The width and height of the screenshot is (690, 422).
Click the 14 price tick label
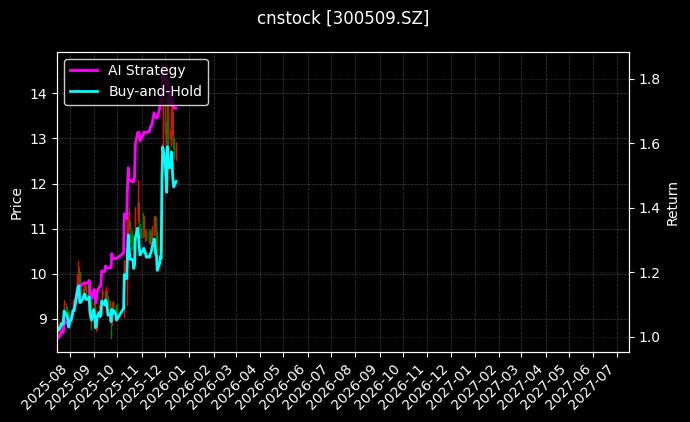[x=38, y=94]
